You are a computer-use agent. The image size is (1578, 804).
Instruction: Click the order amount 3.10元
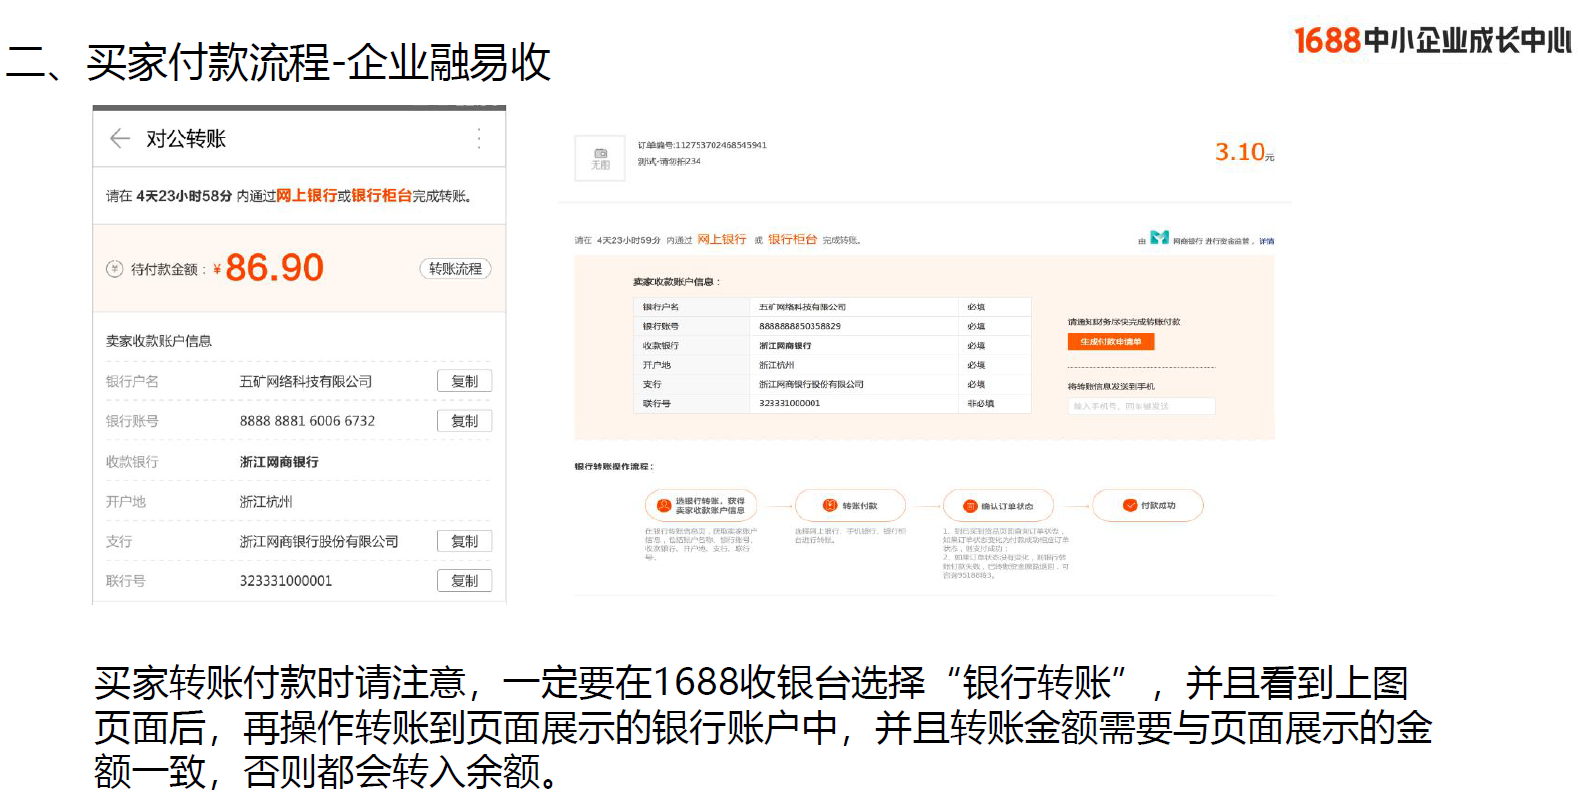[x=1244, y=152]
